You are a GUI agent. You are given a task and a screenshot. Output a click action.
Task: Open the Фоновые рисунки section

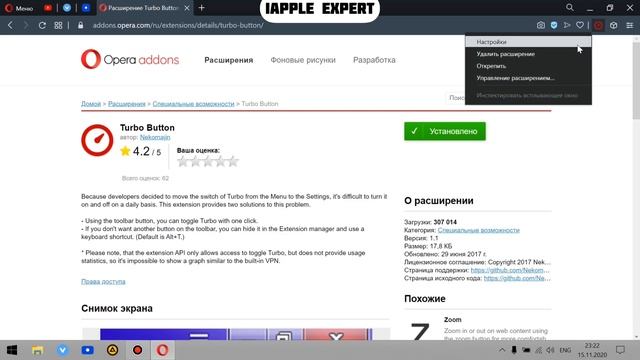tap(303, 60)
